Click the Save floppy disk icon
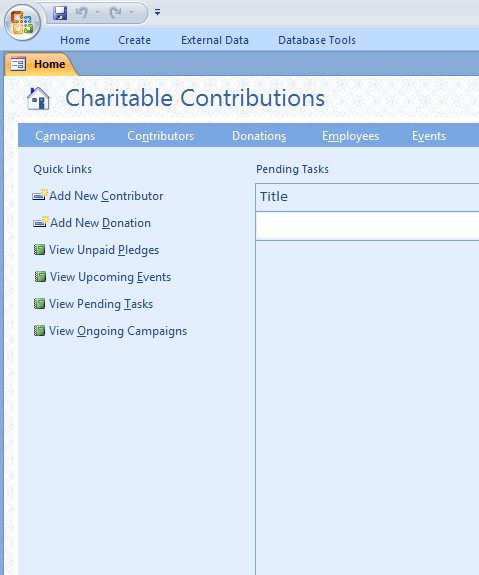 pos(60,13)
